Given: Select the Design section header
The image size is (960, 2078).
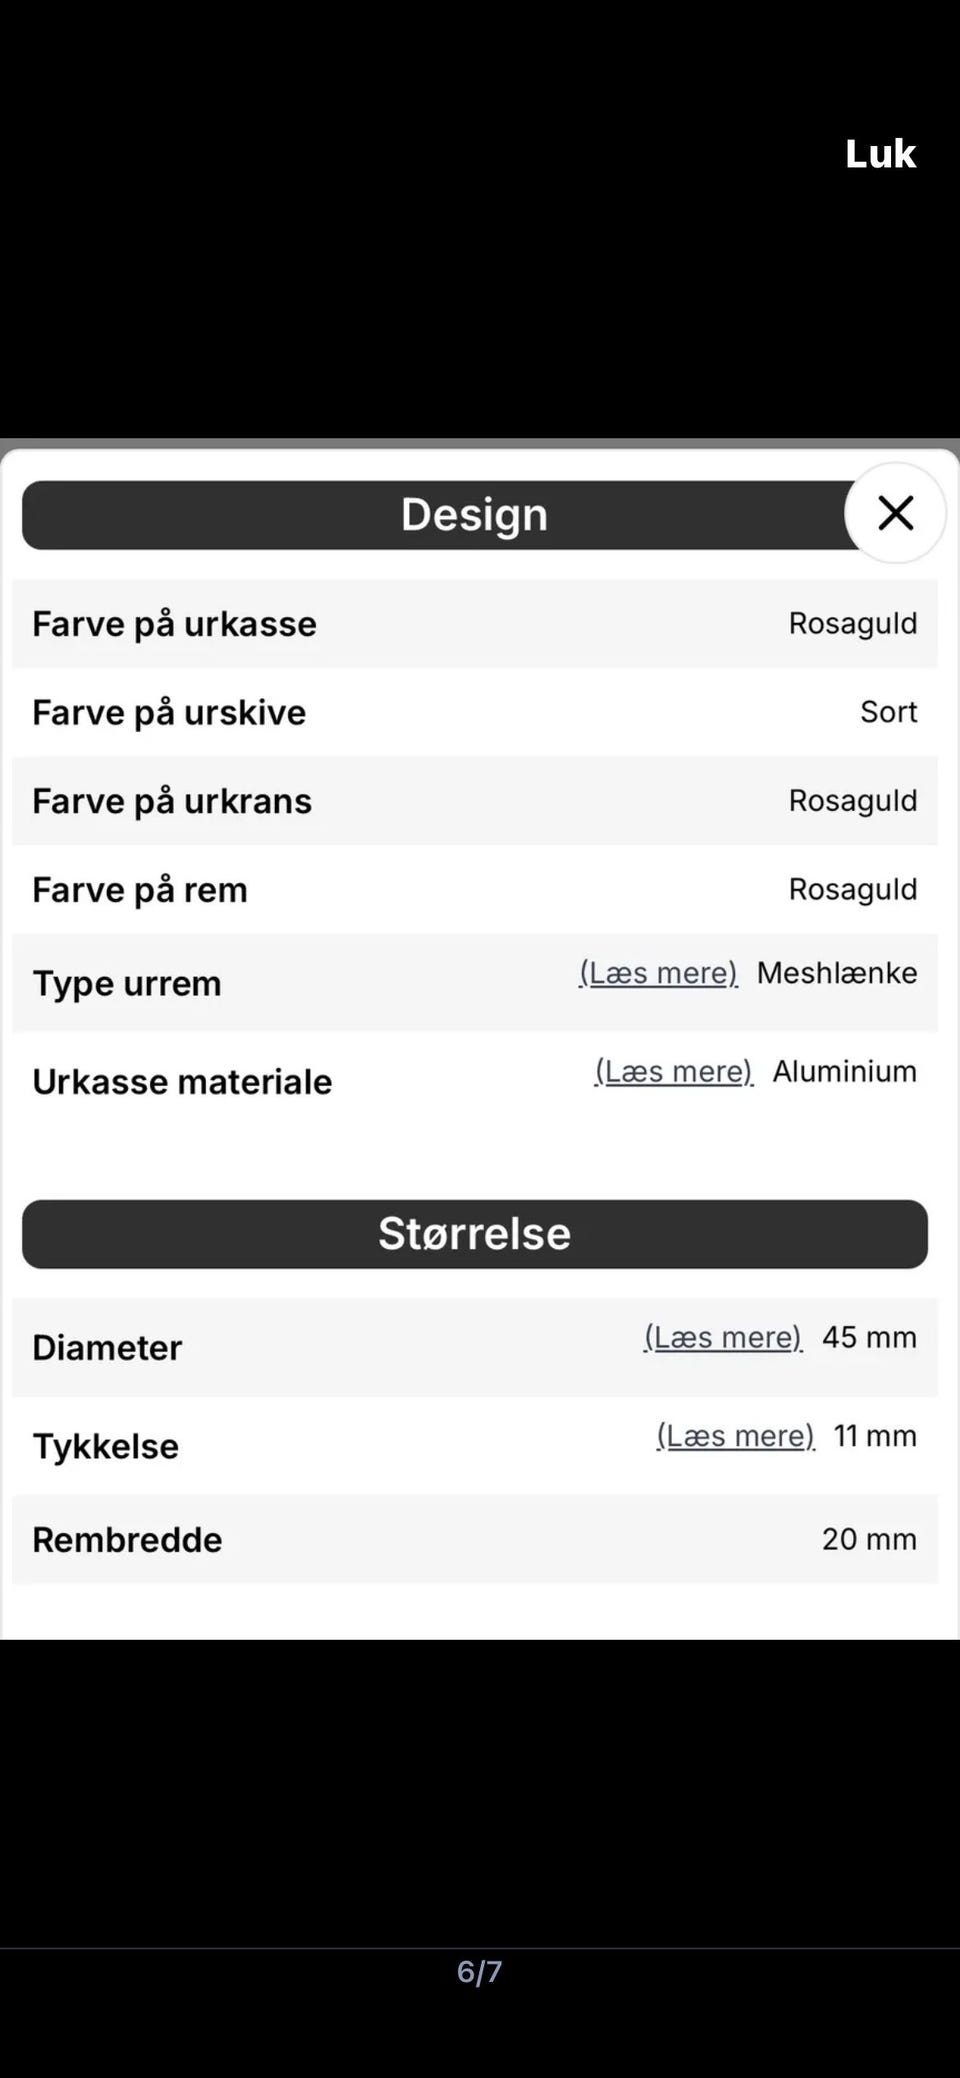Looking at the screenshot, I should point(474,515).
